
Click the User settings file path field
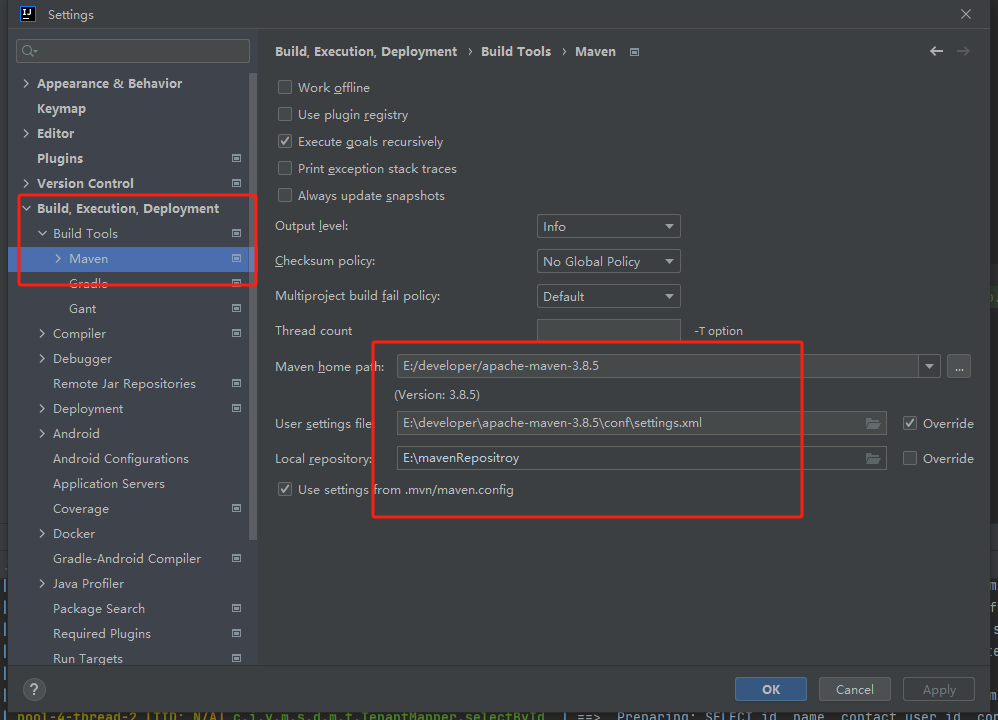pos(642,423)
